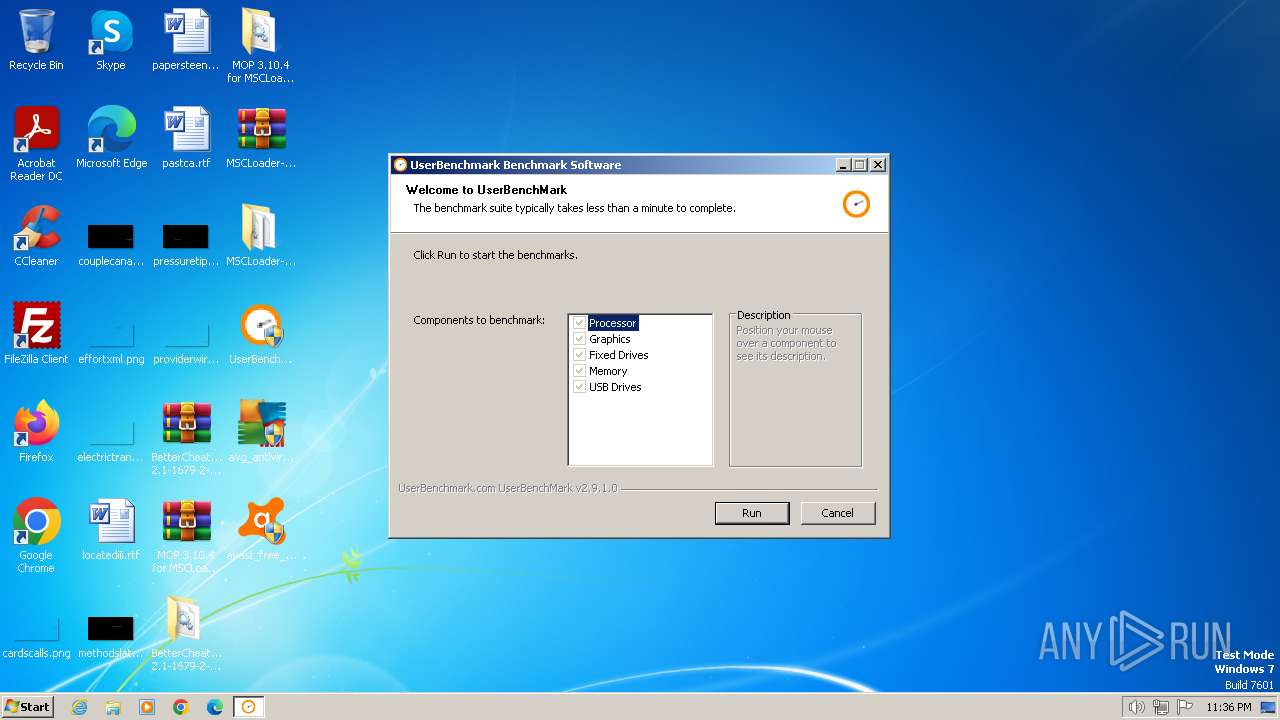Select the cardscalls.png file icon

(x=36, y=638)
